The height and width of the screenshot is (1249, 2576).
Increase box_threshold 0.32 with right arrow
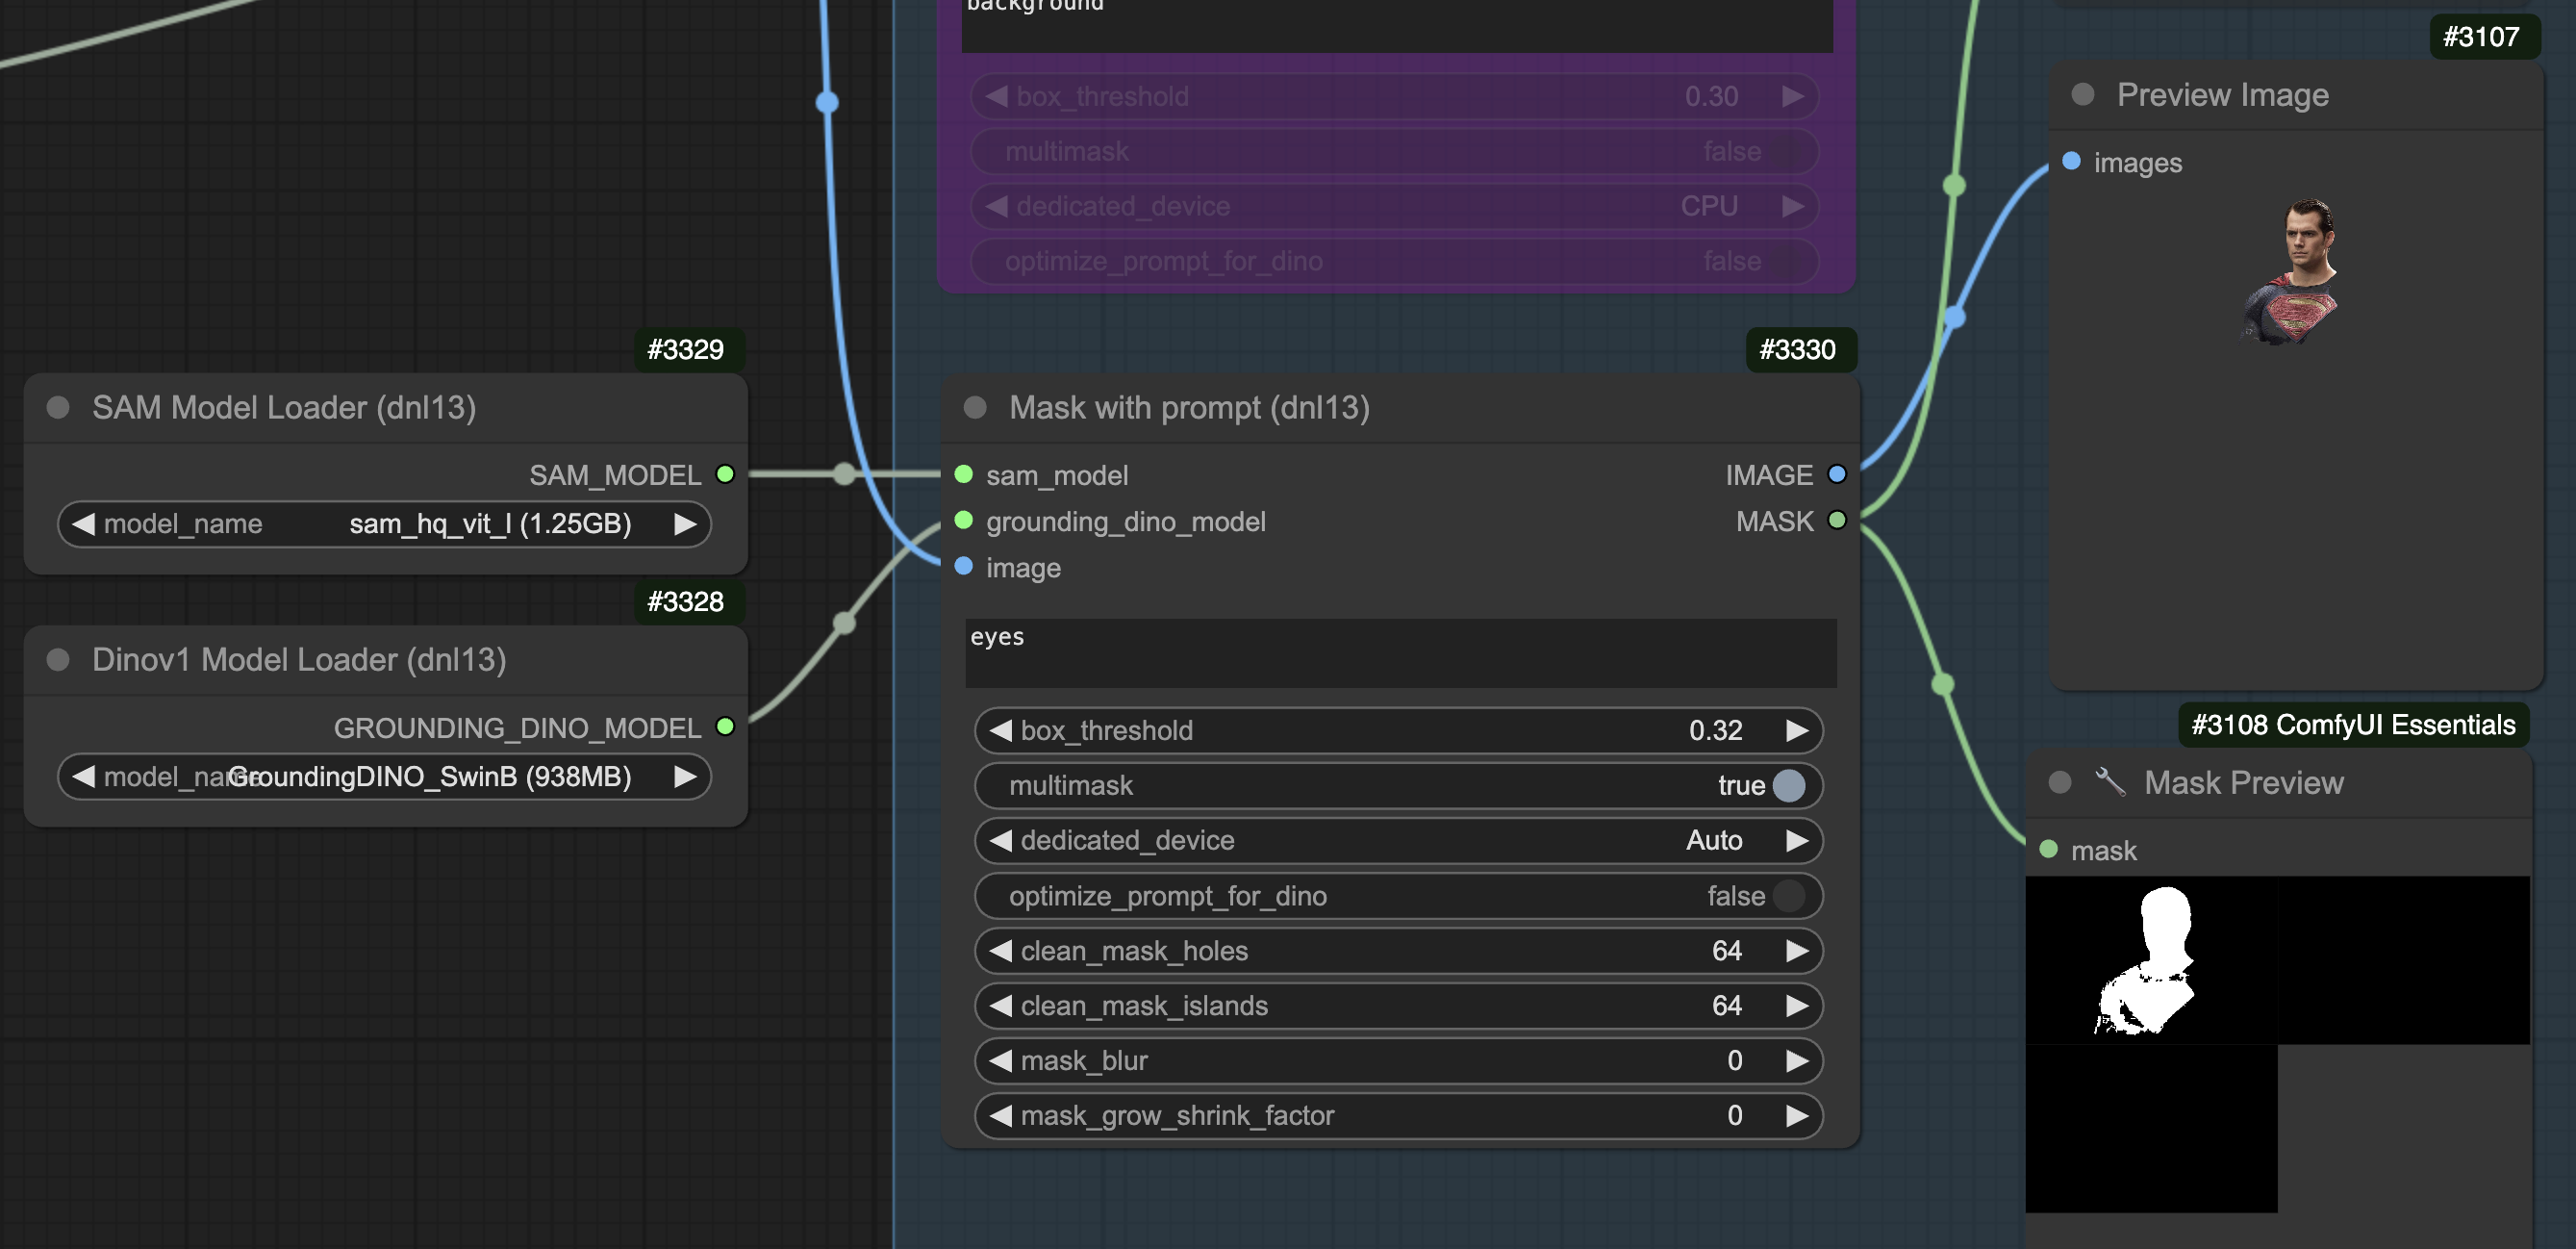point(1797,730)
